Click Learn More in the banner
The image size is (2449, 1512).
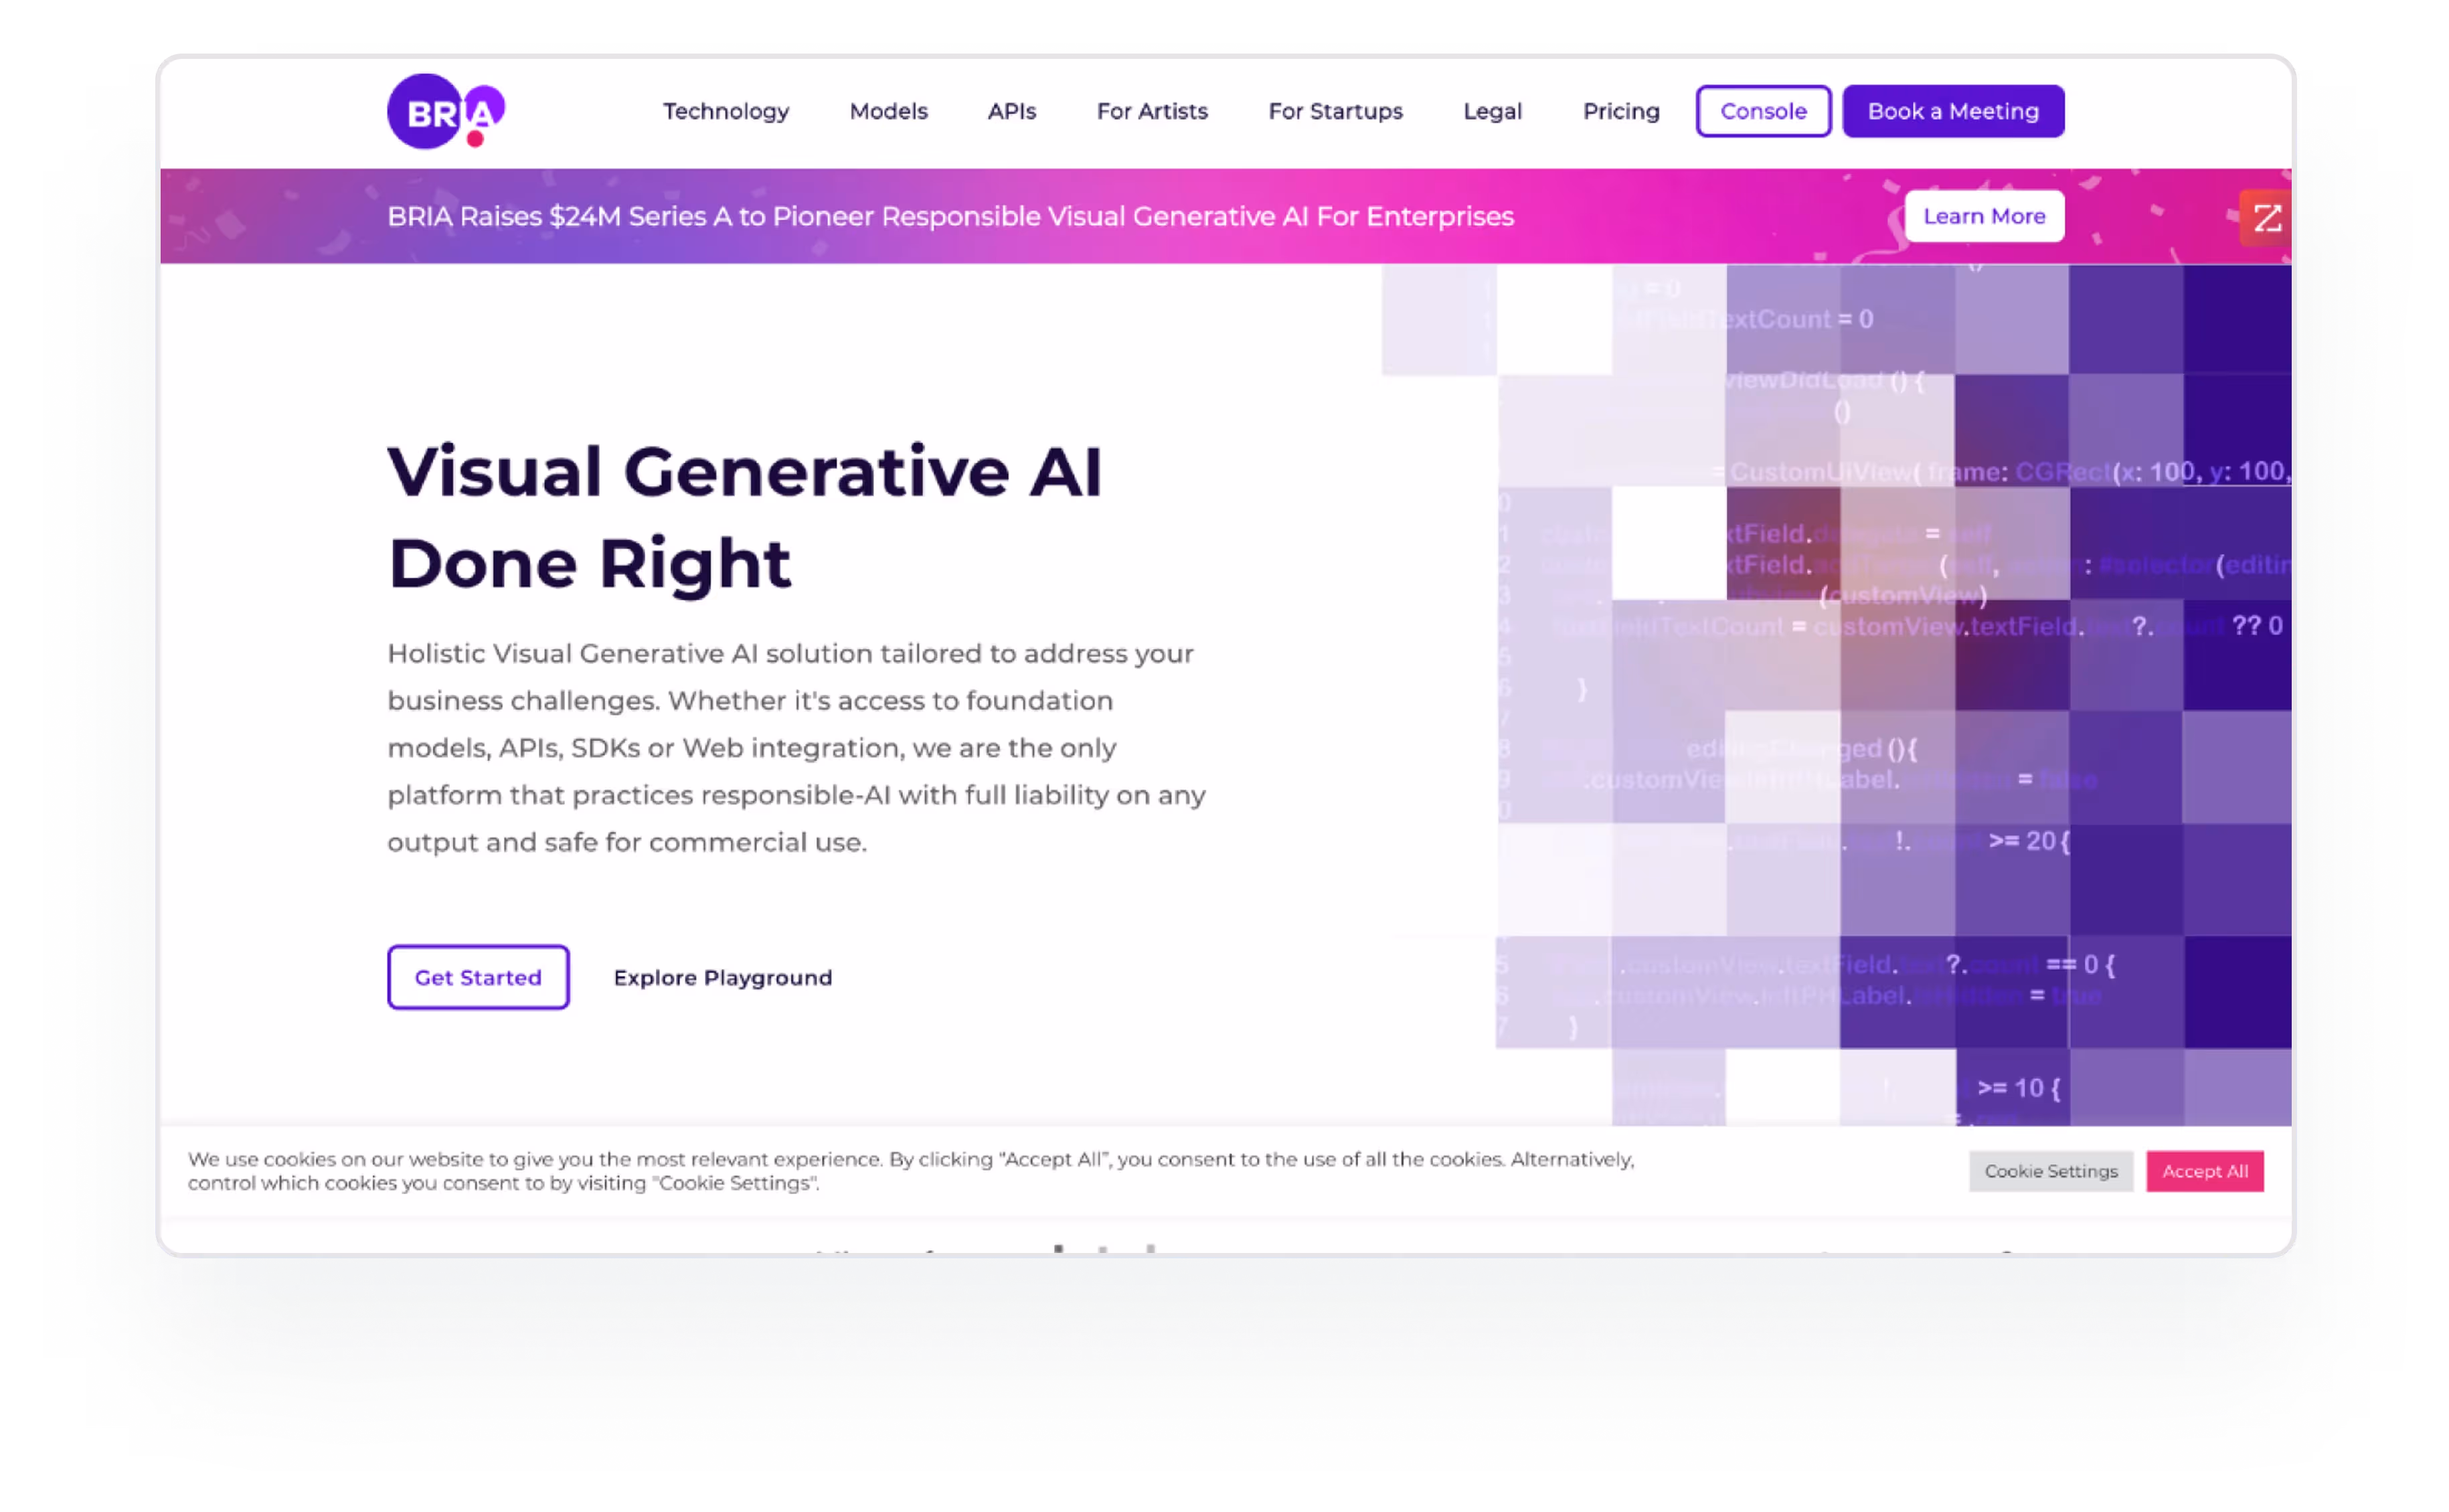1983,216
